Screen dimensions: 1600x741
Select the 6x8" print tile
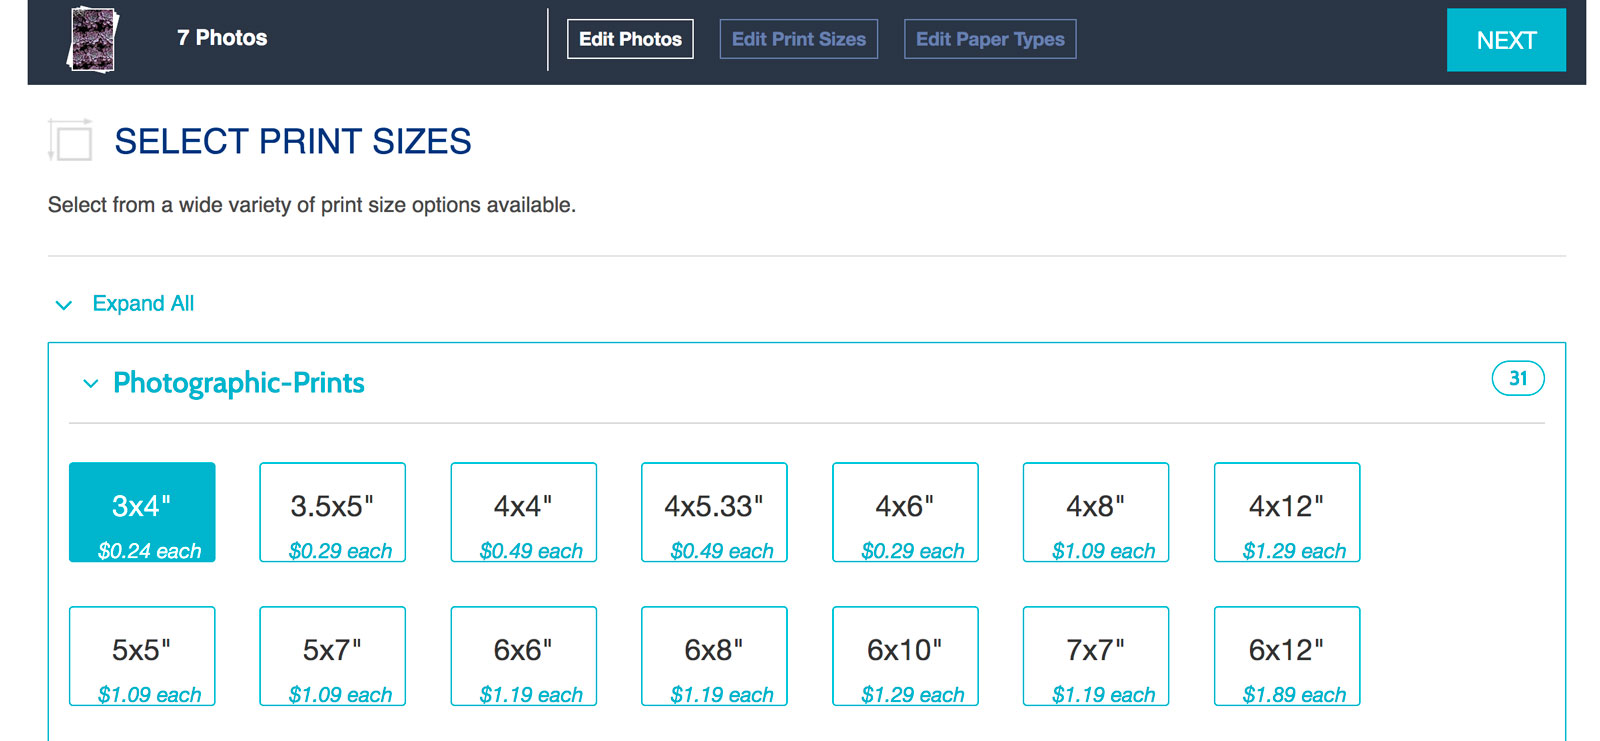click(714, 656)
